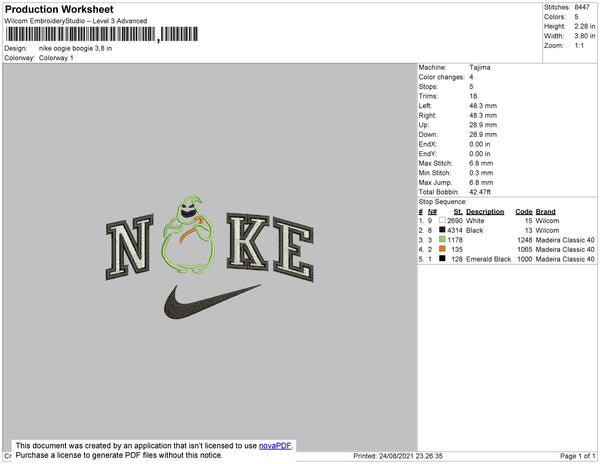The height and width of the screenshot is (464, 600).
Task: Click the white thread color swatch
Action: point(442,220)
